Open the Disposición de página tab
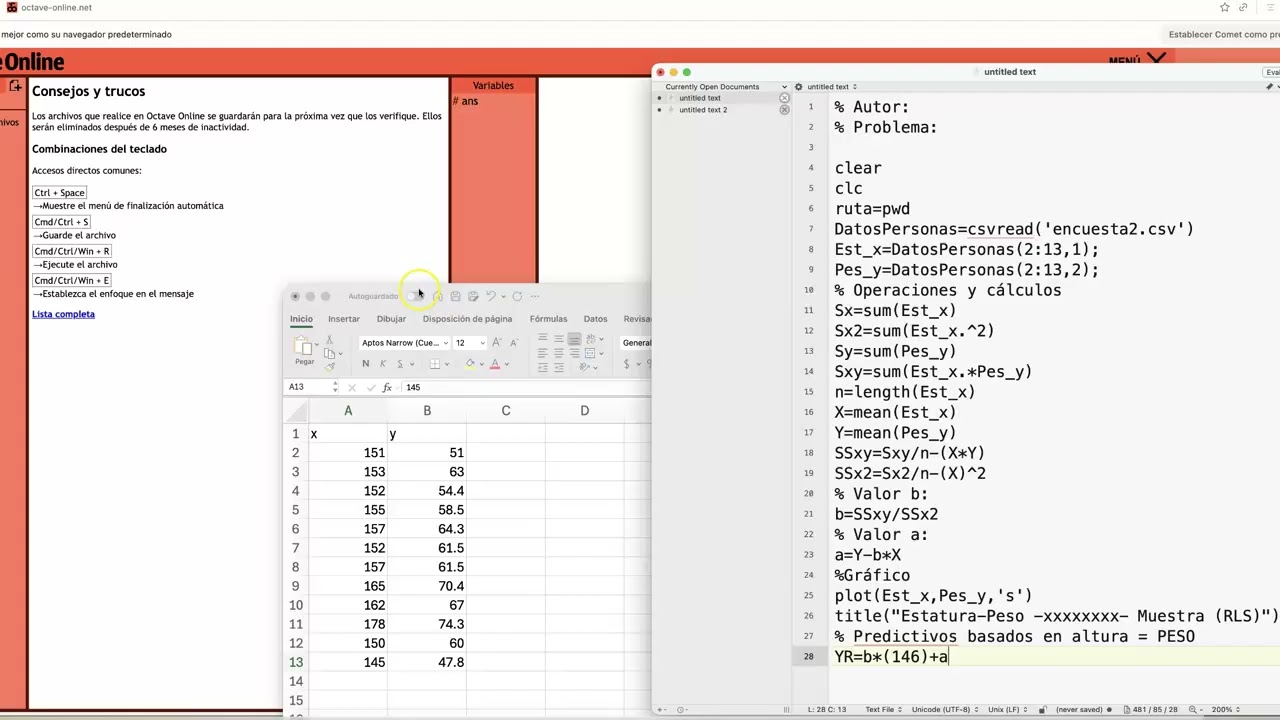Screen dimensions: 1280x720 (x=467, y=319)
